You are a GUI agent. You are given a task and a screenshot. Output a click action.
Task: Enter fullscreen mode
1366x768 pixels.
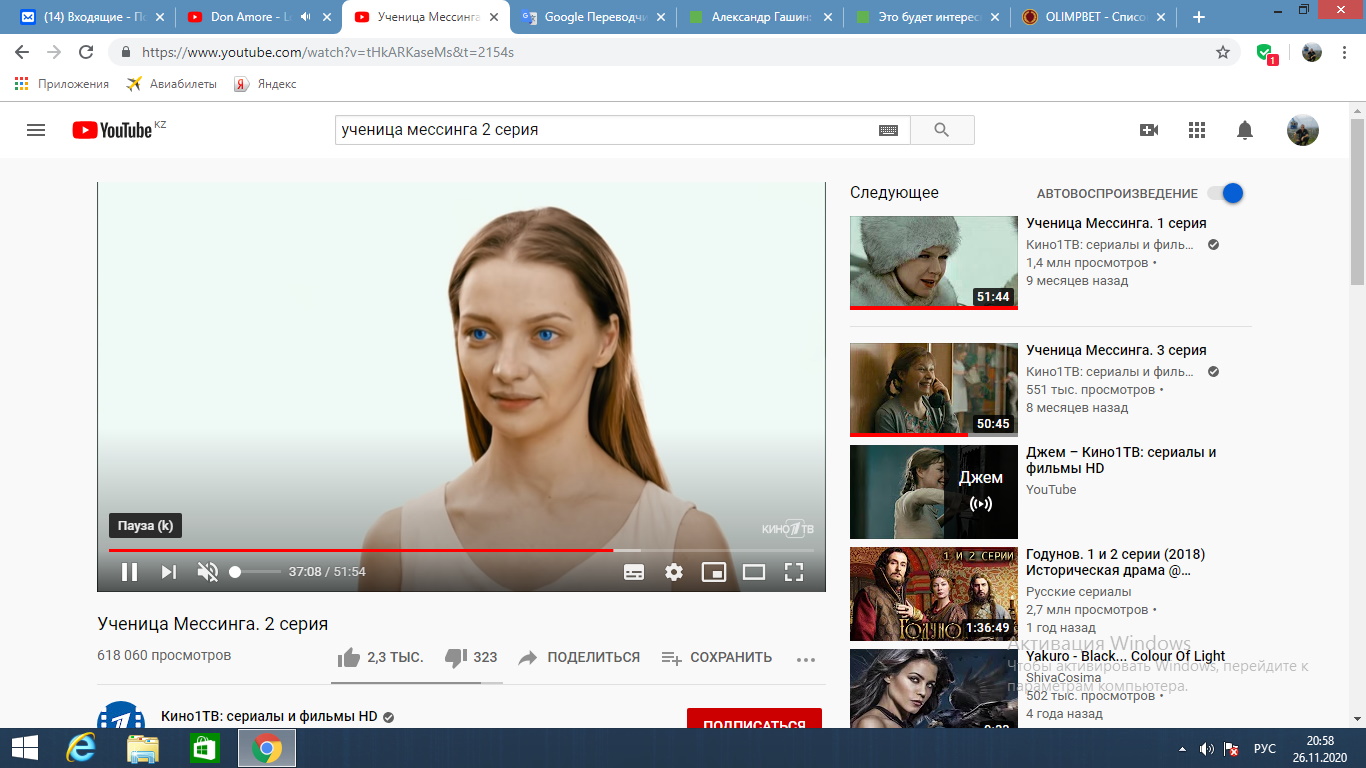794,572
